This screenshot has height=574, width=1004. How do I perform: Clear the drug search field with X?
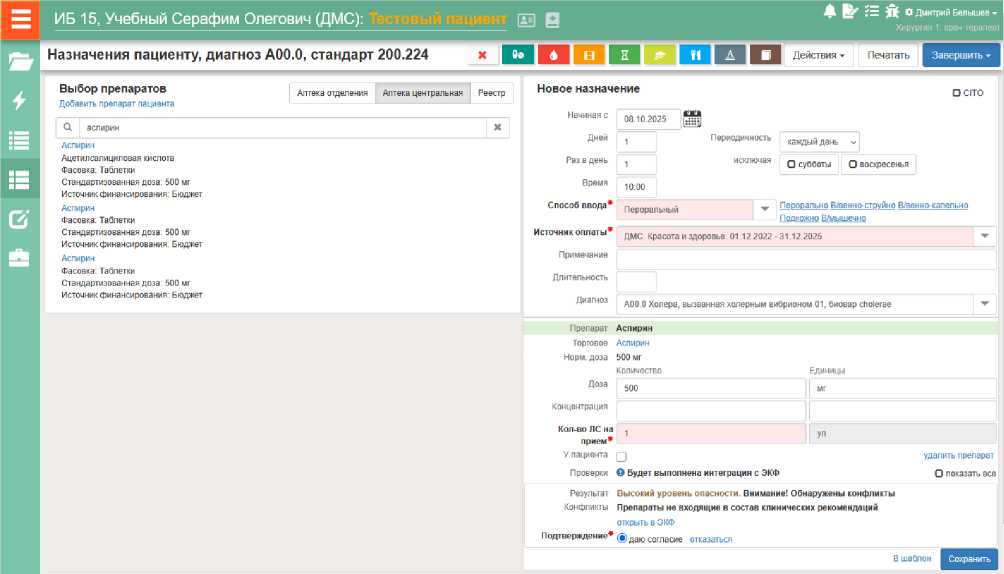point(499,128)
